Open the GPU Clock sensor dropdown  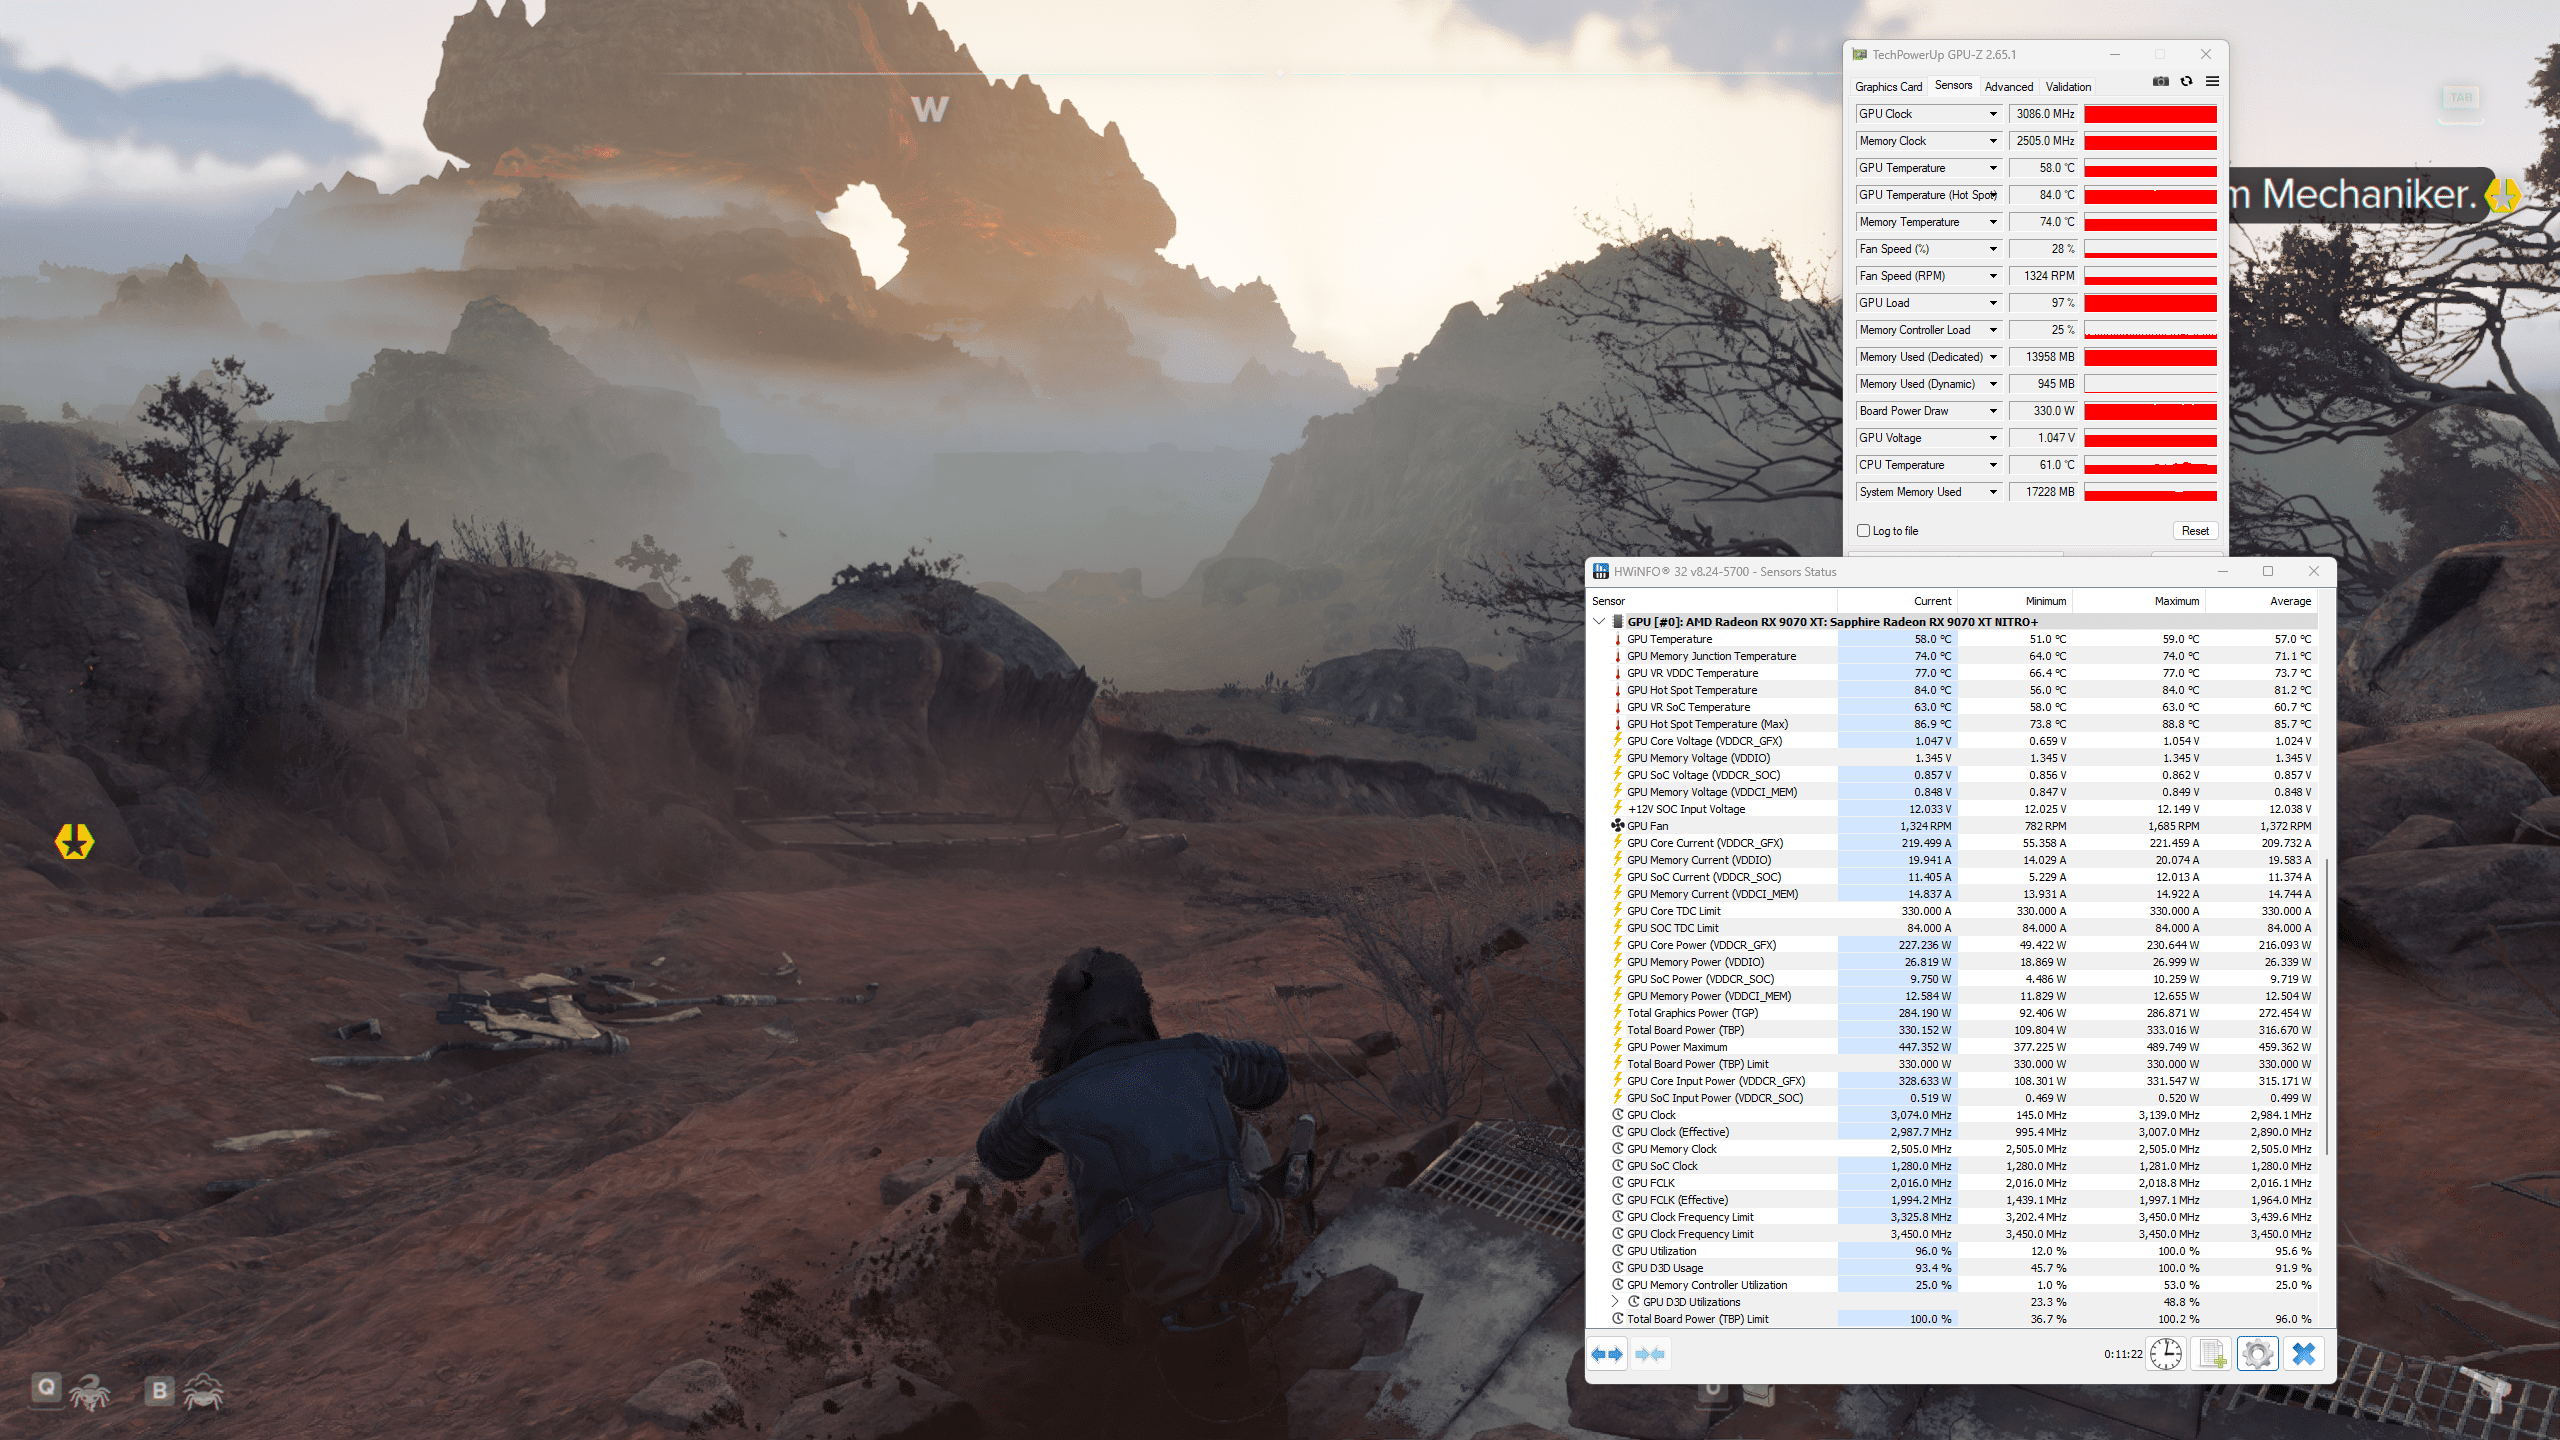click(1992, 114)
